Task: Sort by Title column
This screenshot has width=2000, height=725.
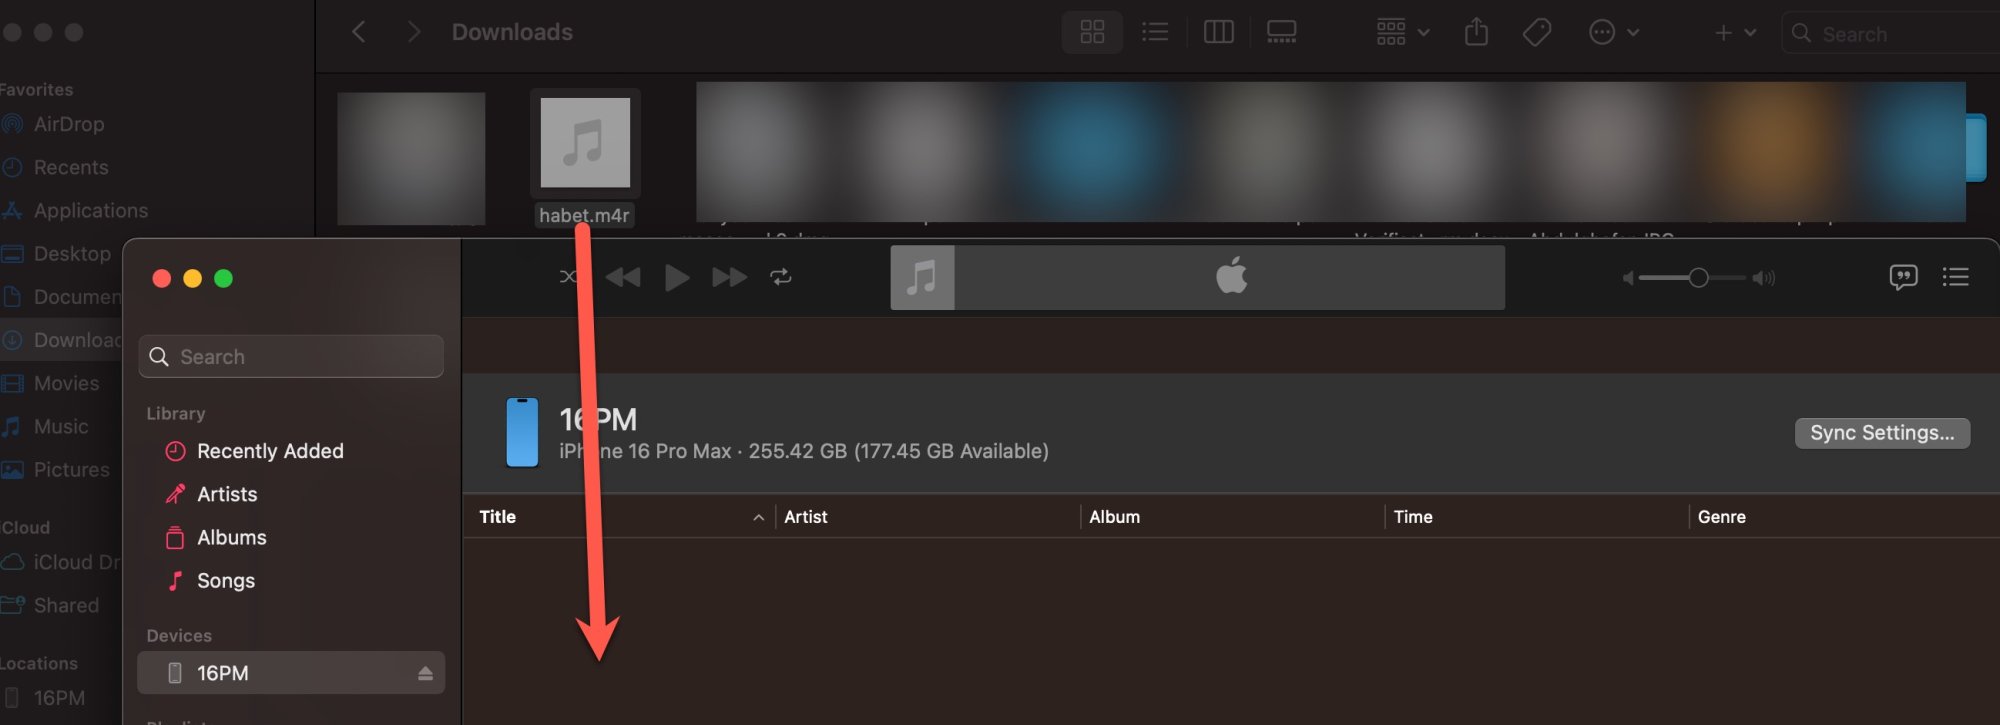Action: [x=618, y=517]
